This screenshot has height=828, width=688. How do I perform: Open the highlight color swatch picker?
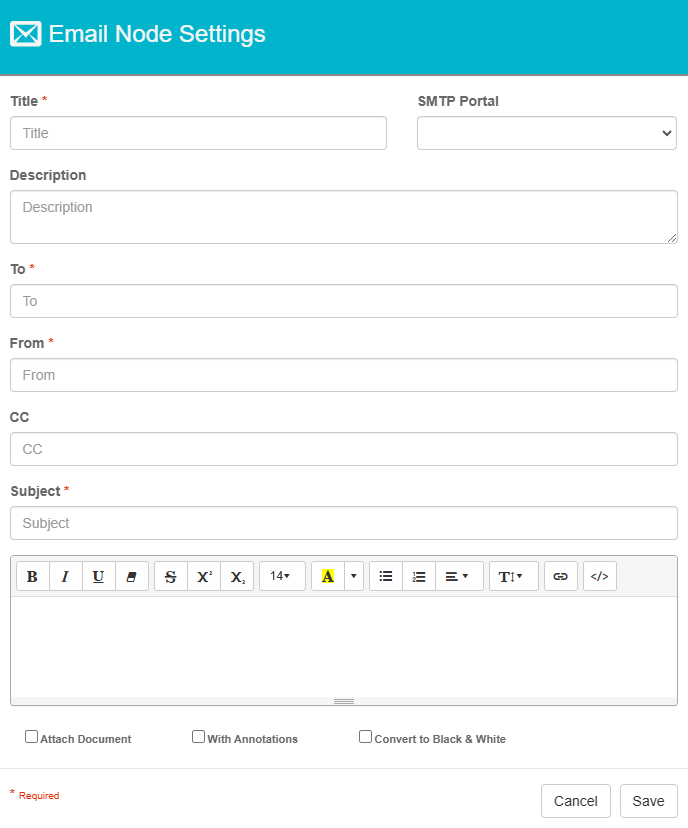(353, 576)
